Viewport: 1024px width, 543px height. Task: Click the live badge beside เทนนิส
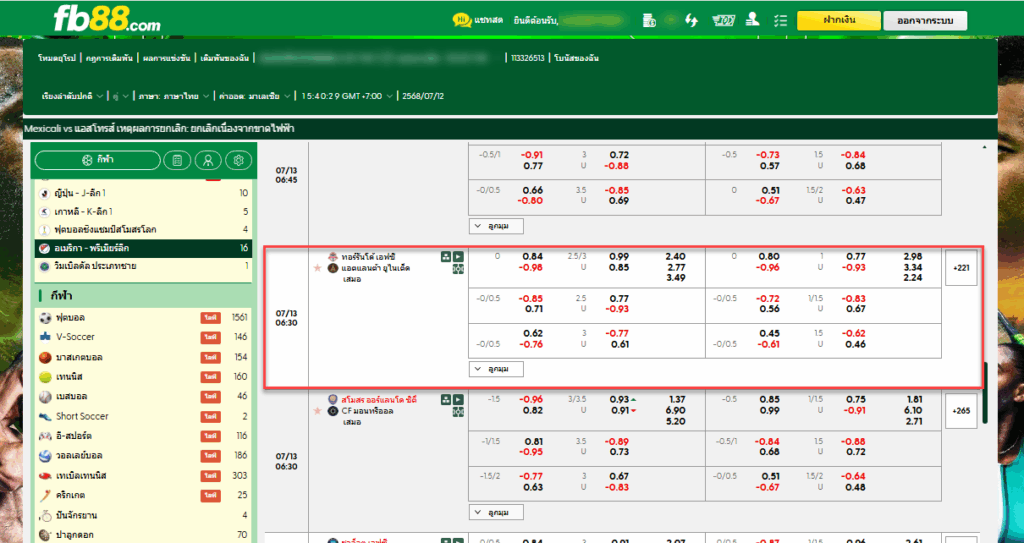point(210,377)
